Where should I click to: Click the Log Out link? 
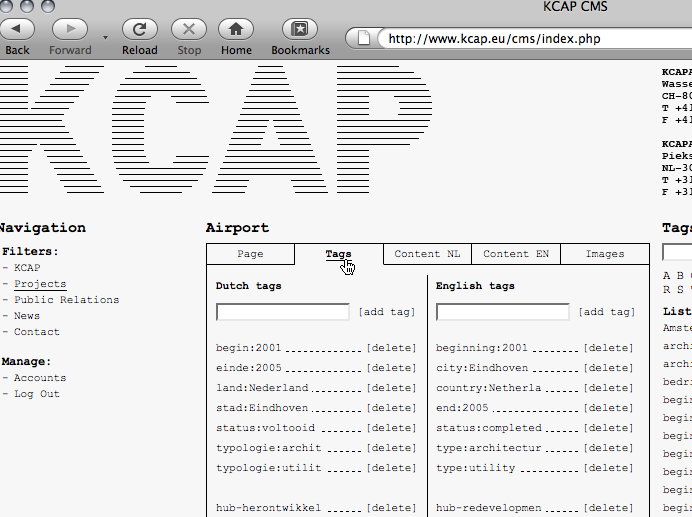[x=37, y=394]
